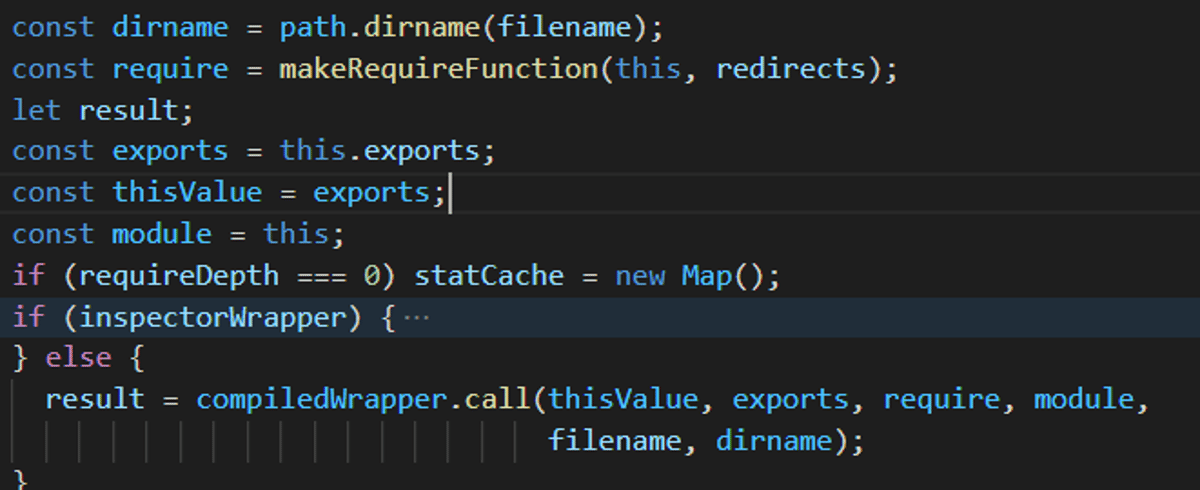Image resolution: width=1200 pixels, height=490 pixels.
Task: Click the this.exports expression
Action: (387, 151)
